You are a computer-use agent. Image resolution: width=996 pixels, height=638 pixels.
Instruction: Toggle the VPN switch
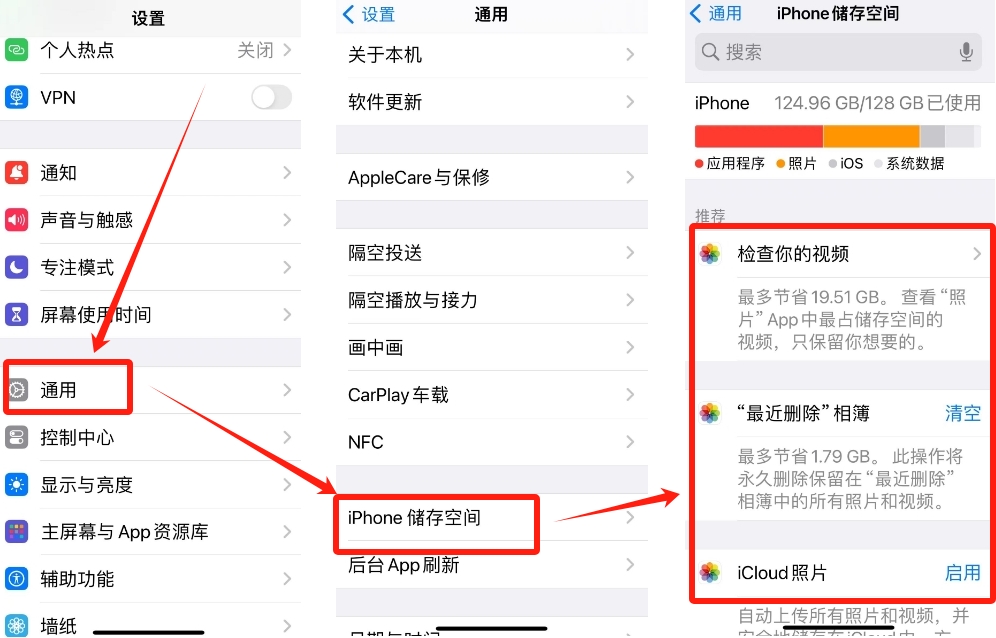click(271, 97)
